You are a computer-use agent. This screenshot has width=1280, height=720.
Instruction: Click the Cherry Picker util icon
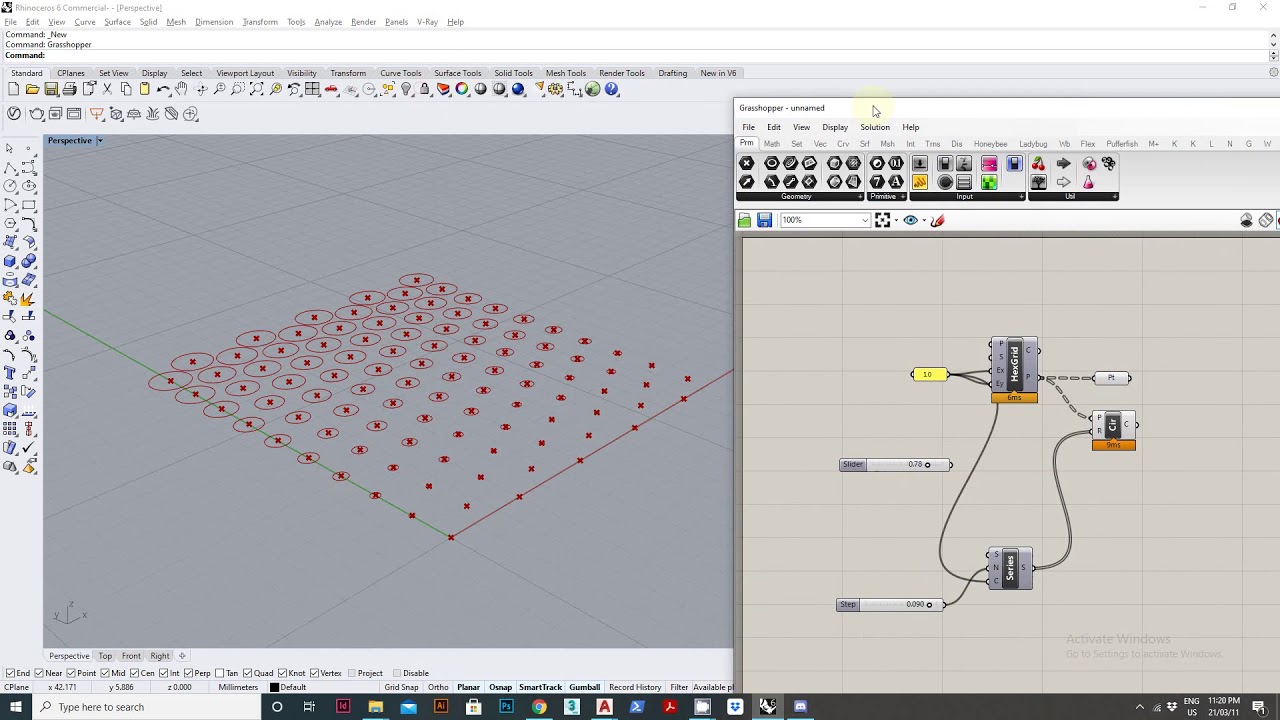[x=1038, y=163]
